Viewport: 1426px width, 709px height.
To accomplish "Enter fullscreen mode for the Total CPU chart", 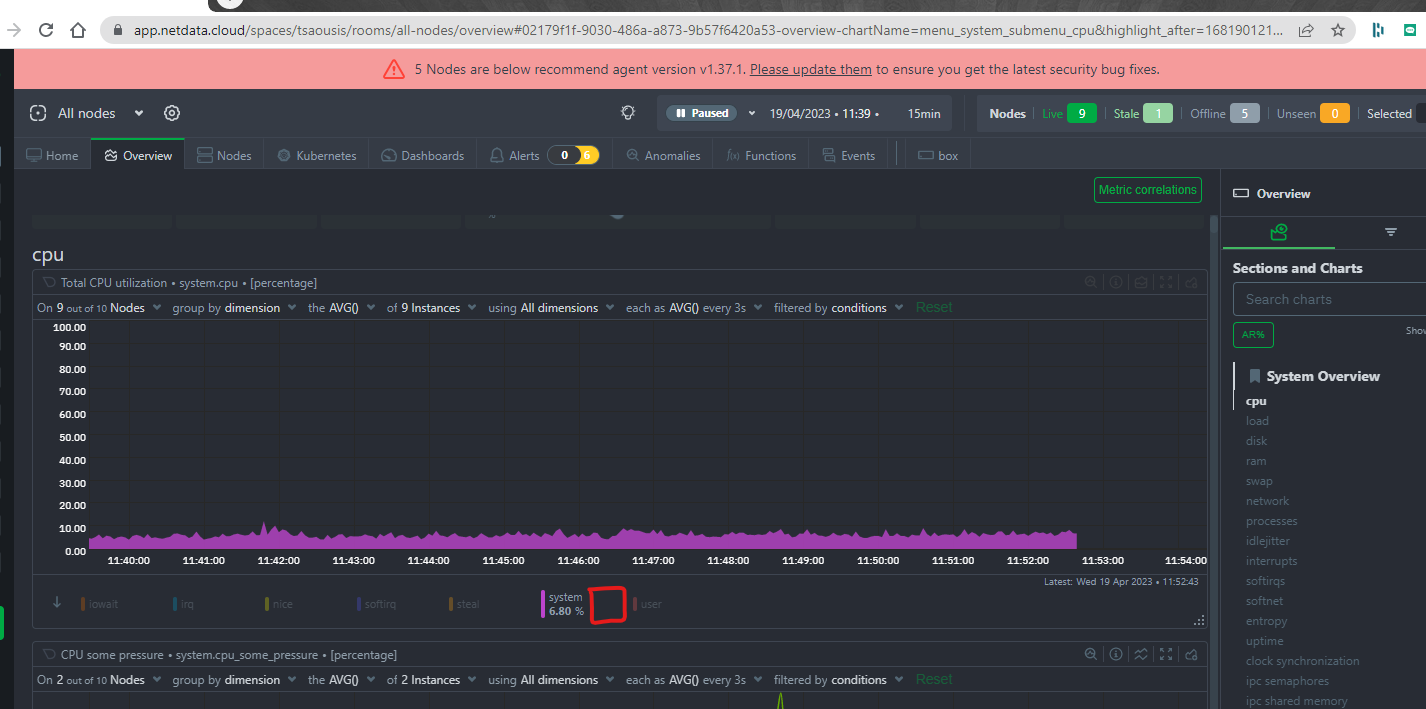I will coord(1165,282).
